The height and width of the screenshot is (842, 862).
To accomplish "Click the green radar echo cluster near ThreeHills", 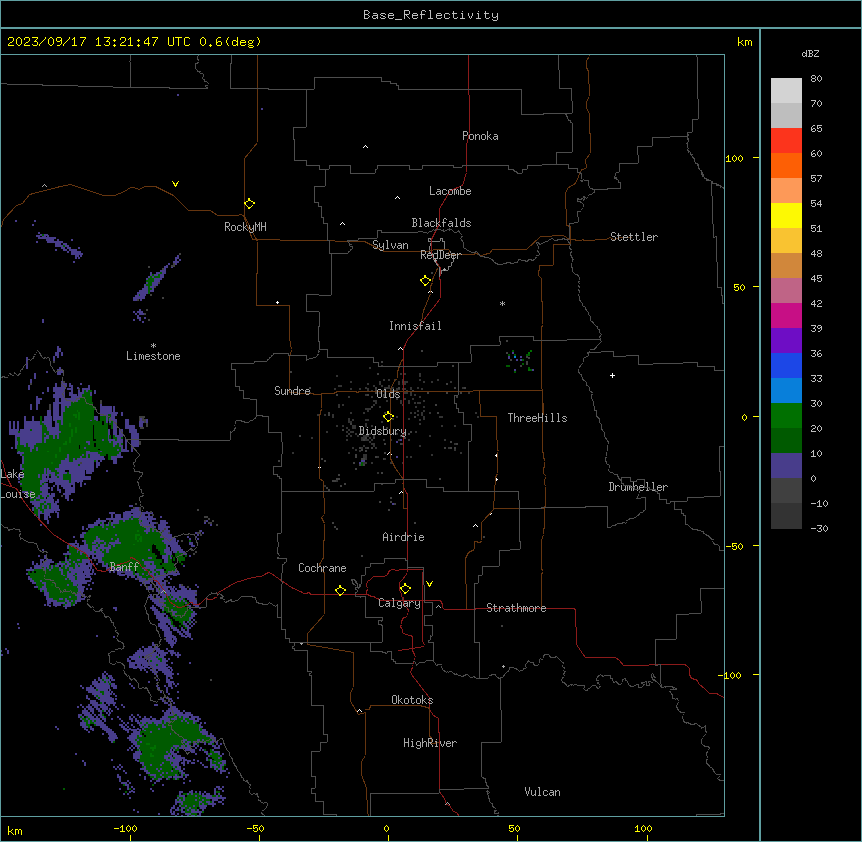I will (x=520, y=361).
